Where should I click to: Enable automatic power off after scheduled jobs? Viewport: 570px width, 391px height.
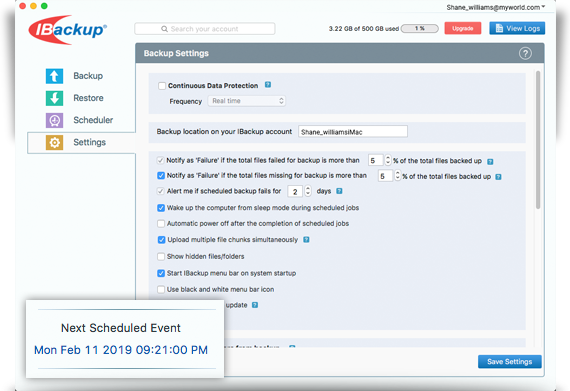(x=161, y=223)
